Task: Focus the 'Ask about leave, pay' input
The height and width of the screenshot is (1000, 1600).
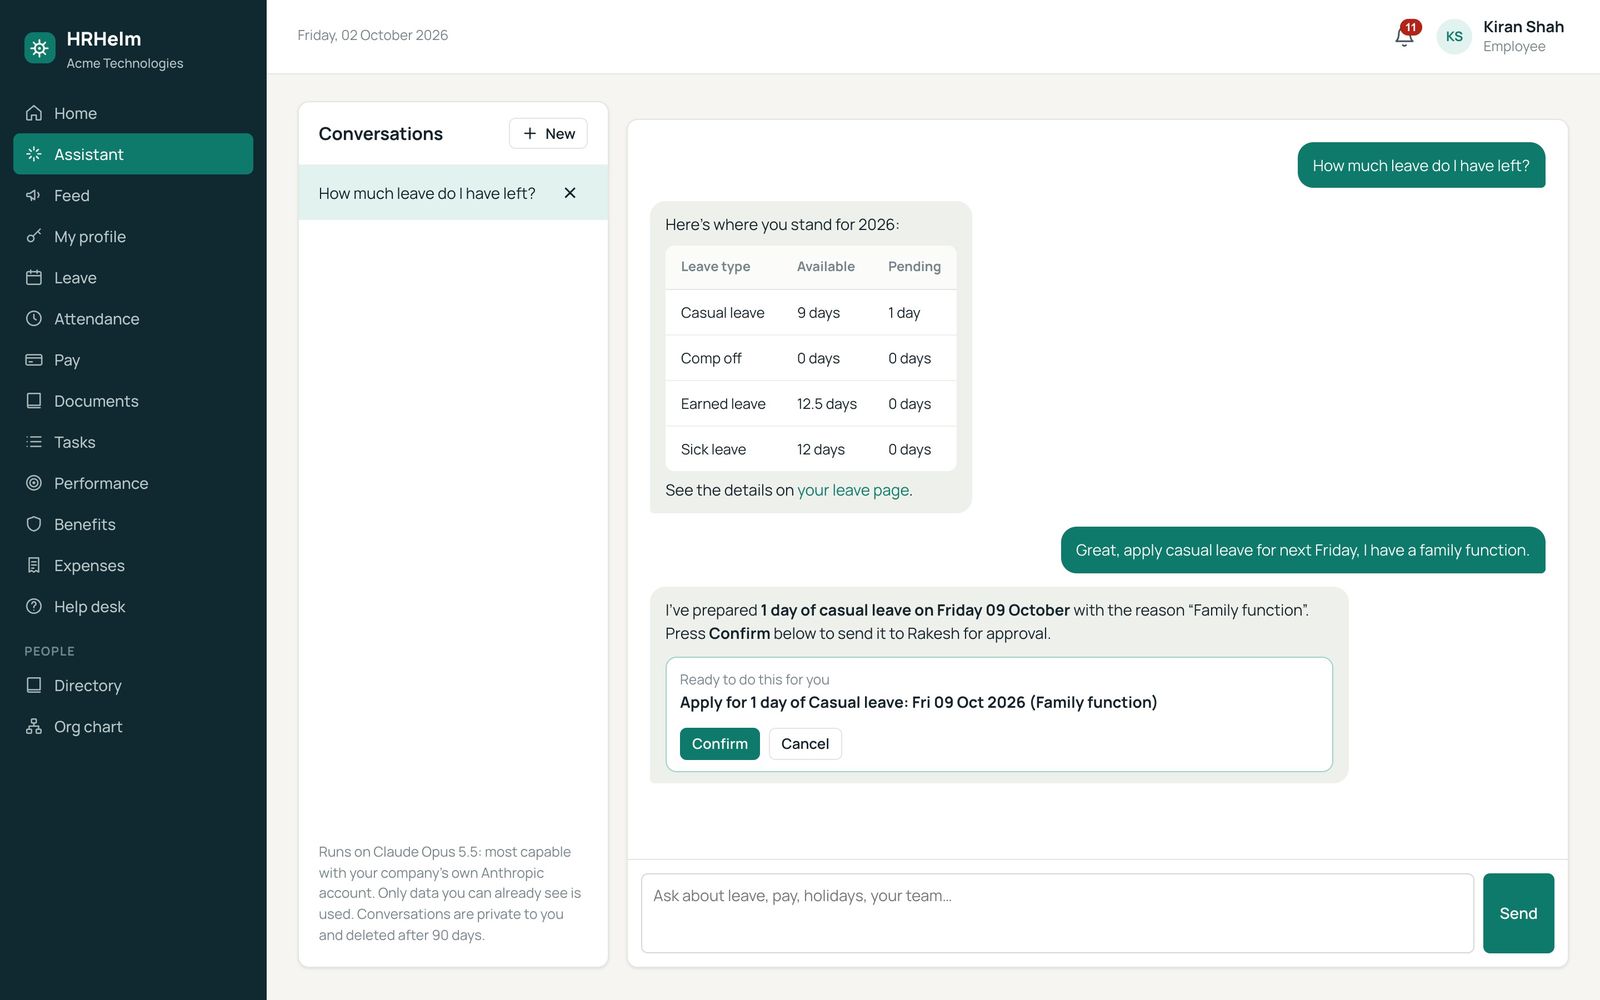Action: (1057, 913)
